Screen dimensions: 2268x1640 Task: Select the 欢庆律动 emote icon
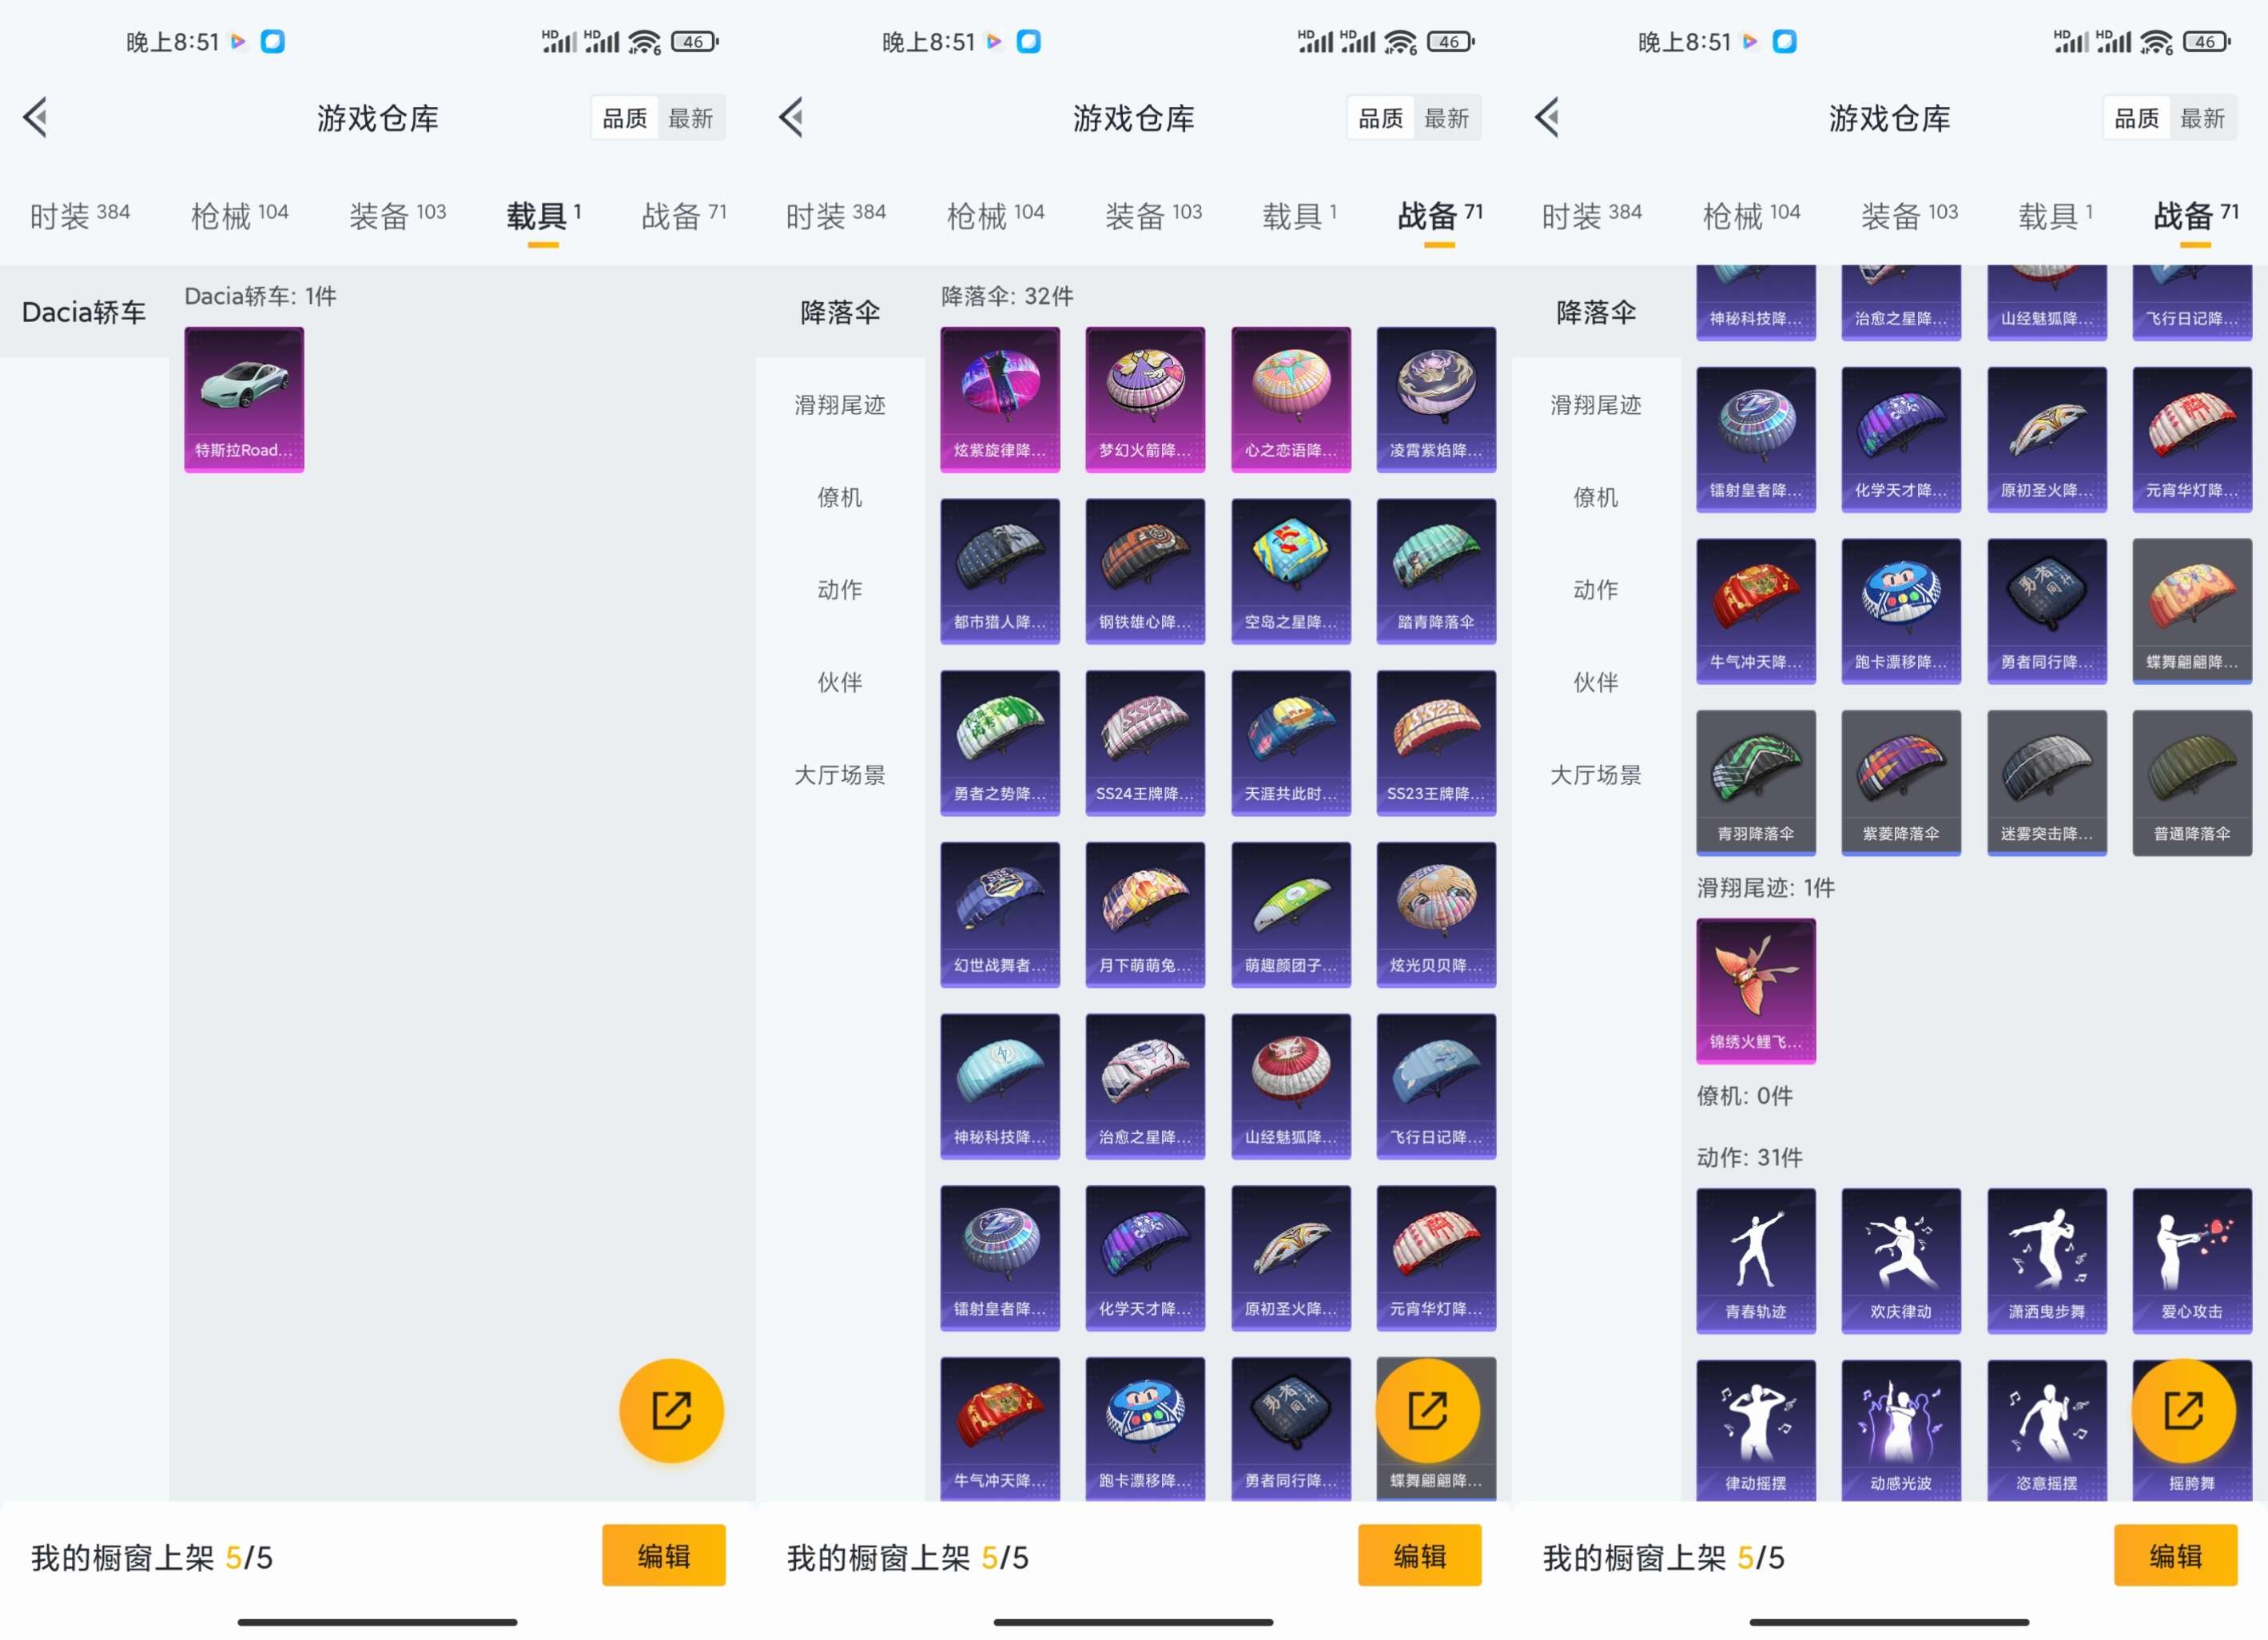[1900, 1262]
